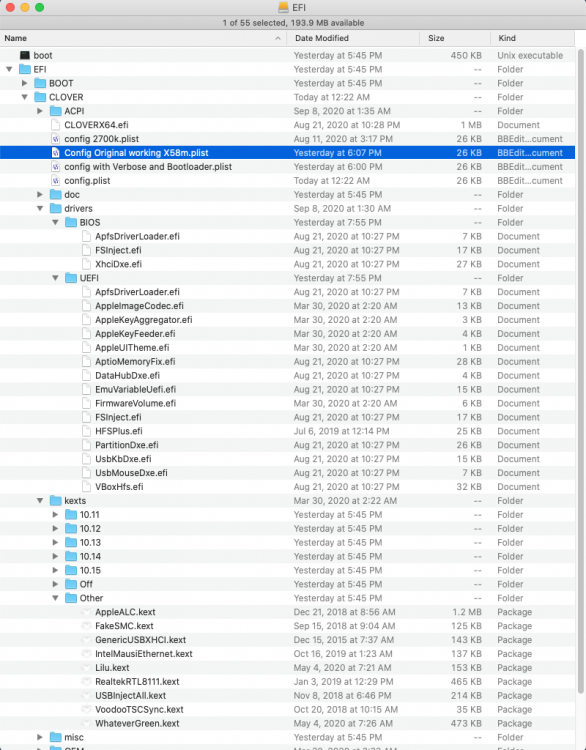Select UsbKbDxe.efi file
This screenshot has height=750, width=586.
(x=287, y=459)
